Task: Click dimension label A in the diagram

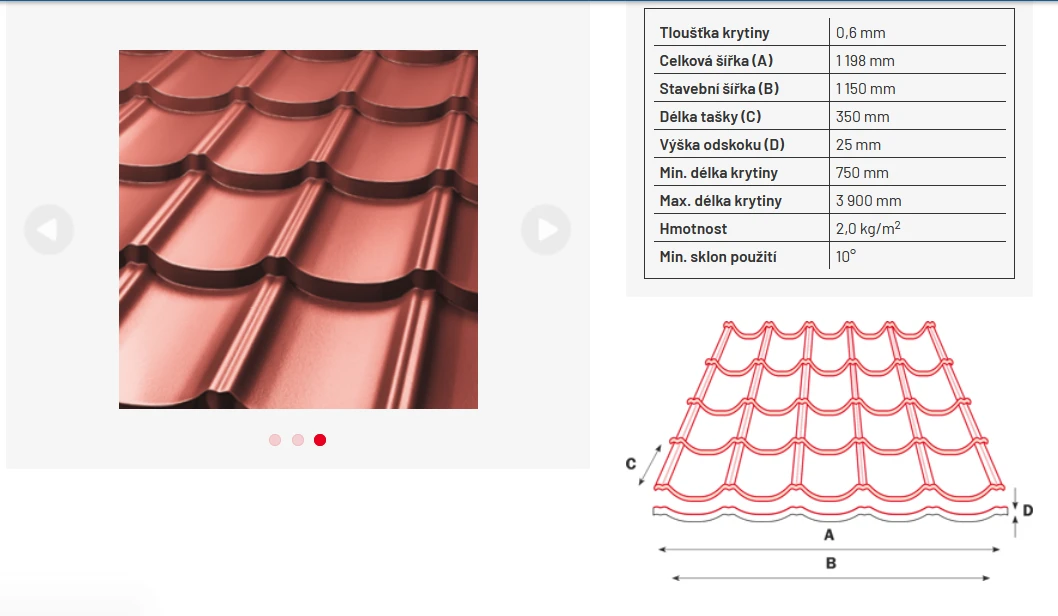Action: click(x=828, y=535)
